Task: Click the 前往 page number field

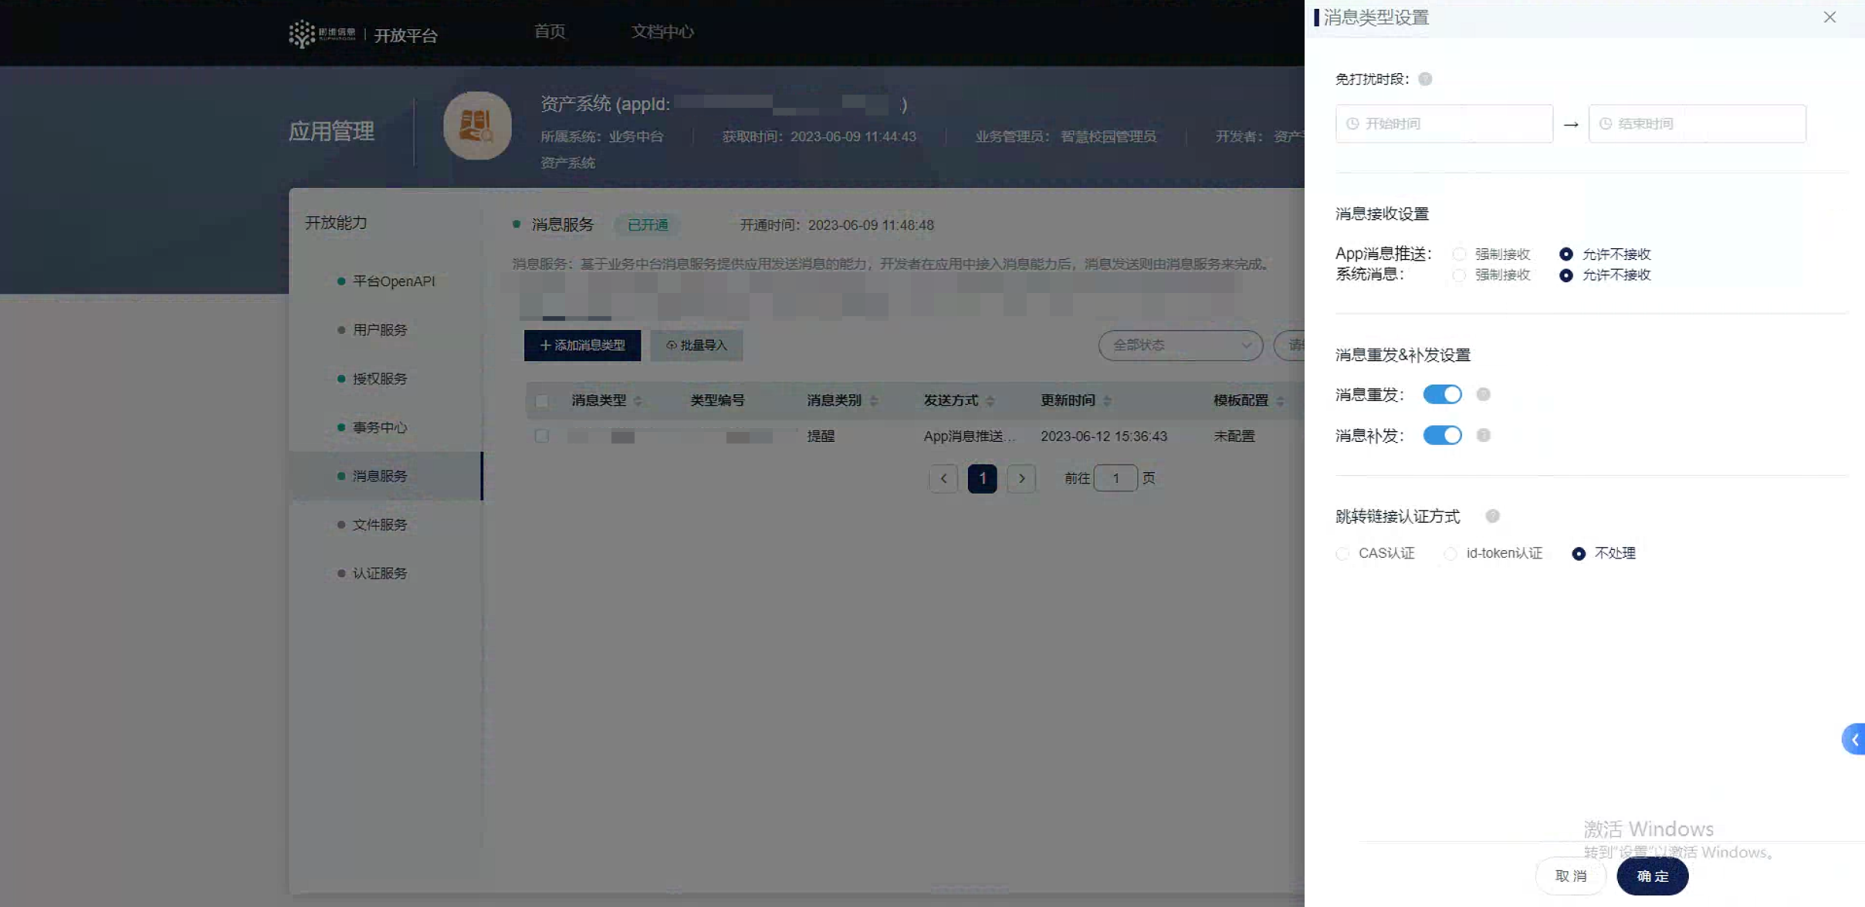Action: coord(1115,478)
